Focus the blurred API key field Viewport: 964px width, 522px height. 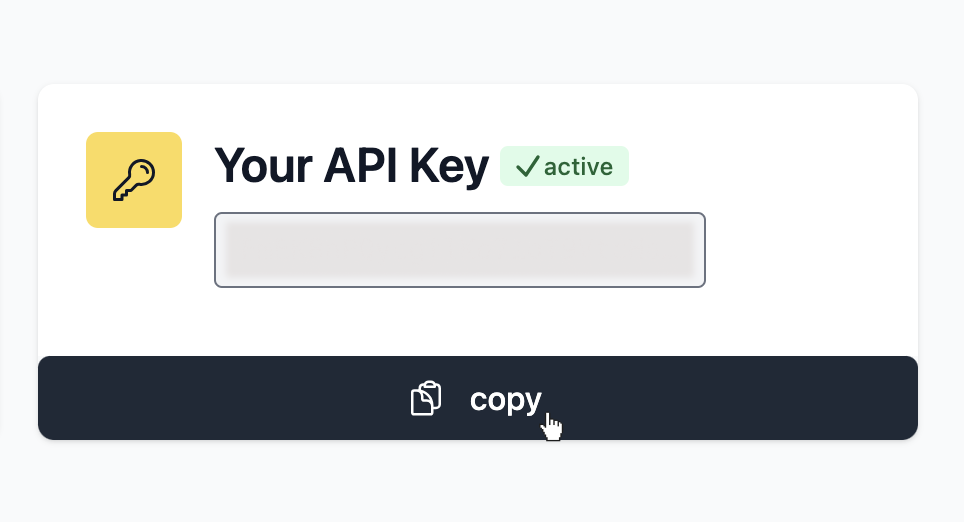(x=460, y=250)
